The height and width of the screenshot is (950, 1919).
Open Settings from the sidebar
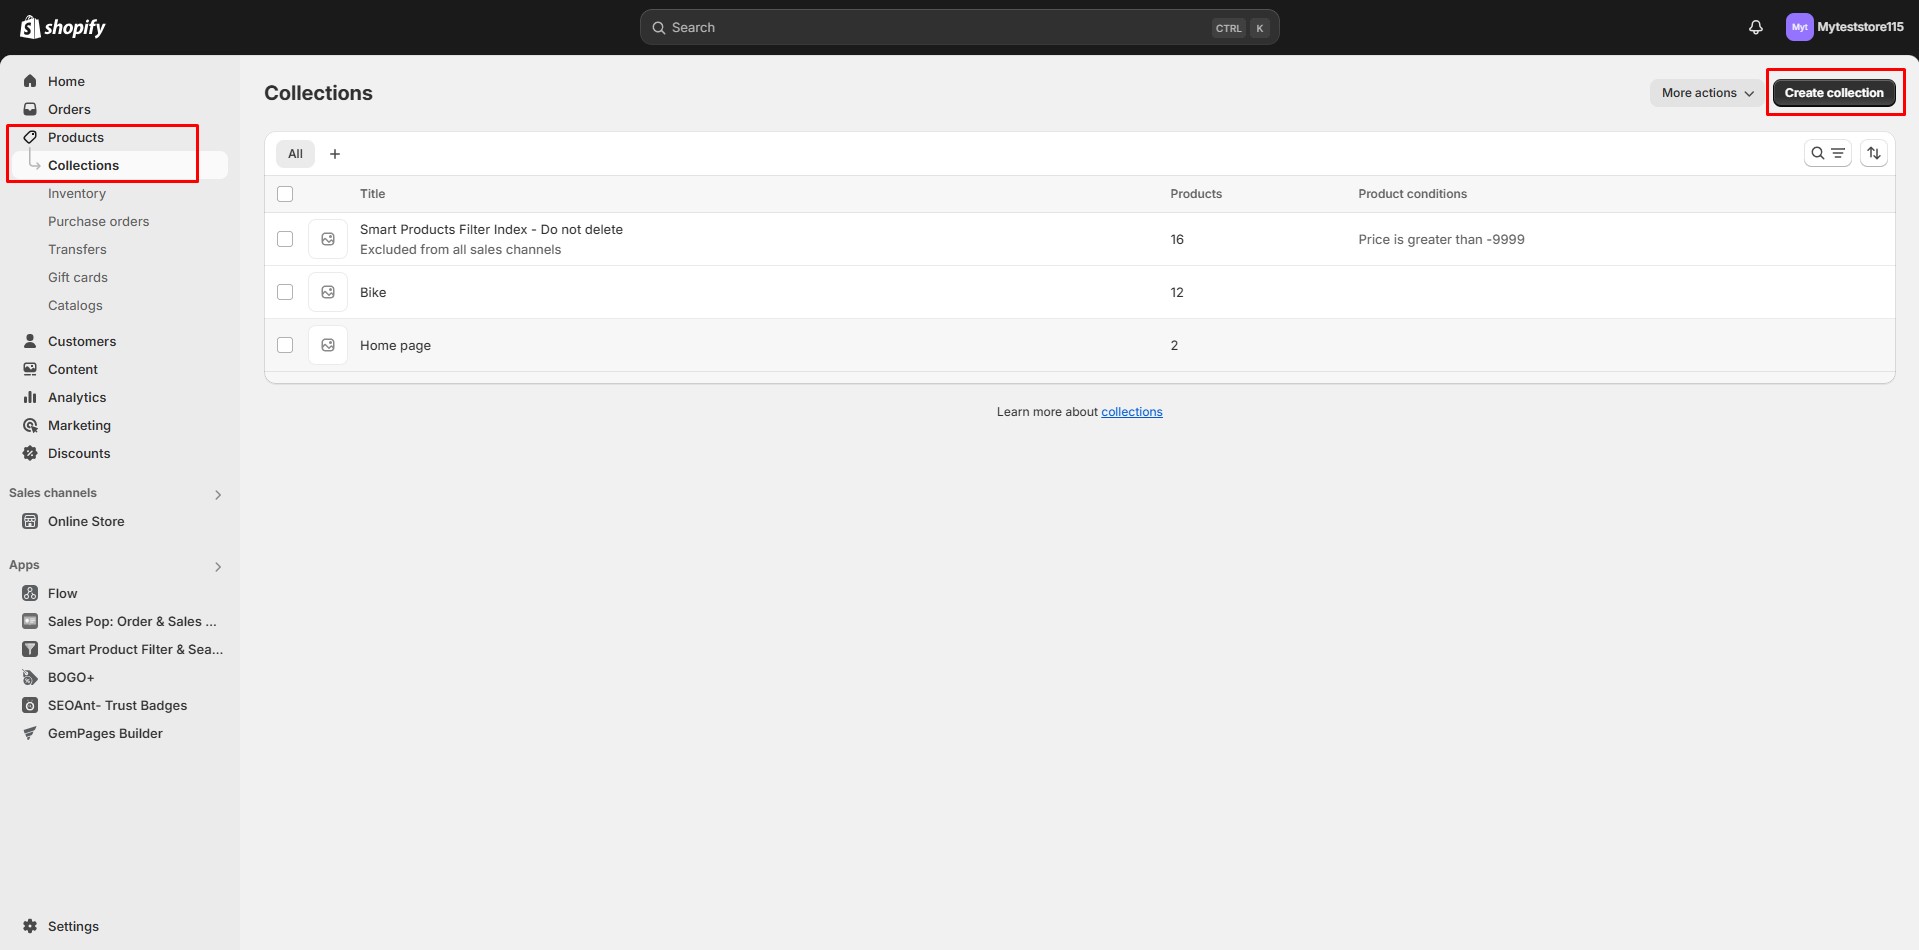coord(73,926)
